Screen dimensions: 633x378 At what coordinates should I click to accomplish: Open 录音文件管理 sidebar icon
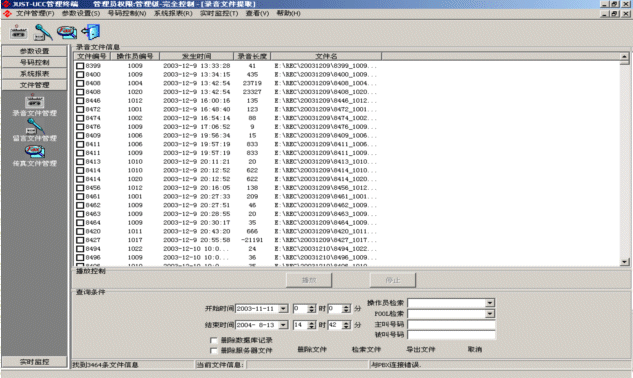point(34,101)
